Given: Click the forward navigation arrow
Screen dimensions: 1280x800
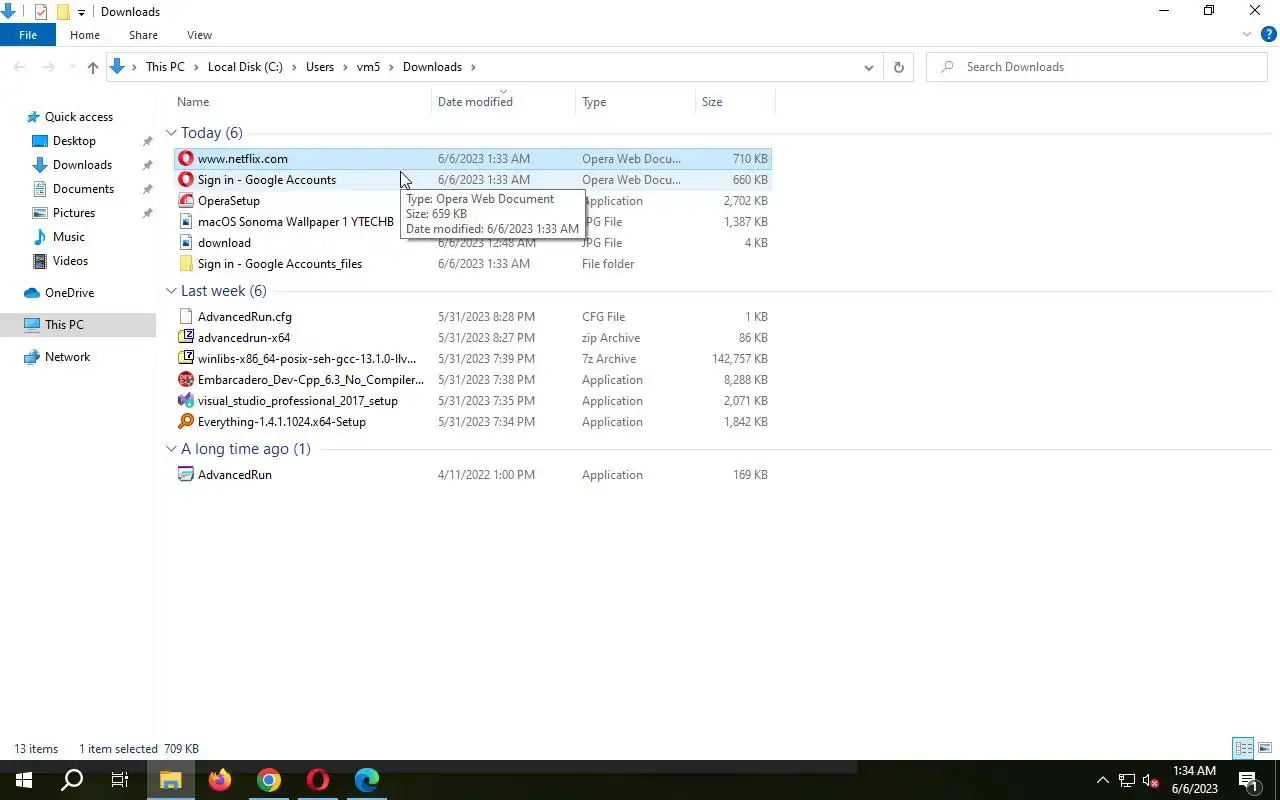Looking at the screenshot, I should click(48, 67).
